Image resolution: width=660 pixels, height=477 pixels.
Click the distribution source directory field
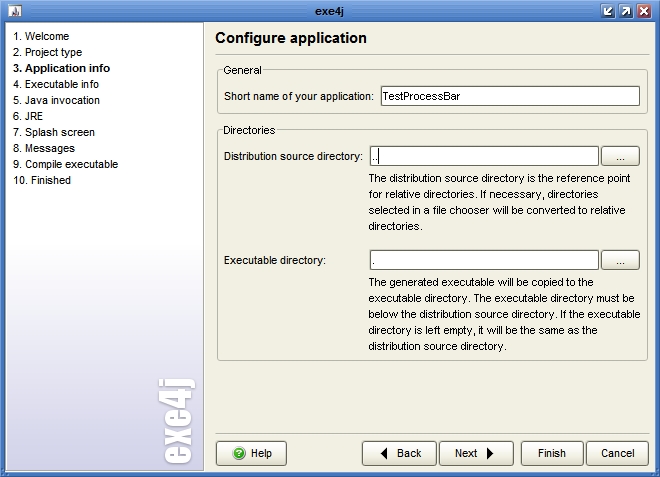pyautogui.click(x=484, y=156)
